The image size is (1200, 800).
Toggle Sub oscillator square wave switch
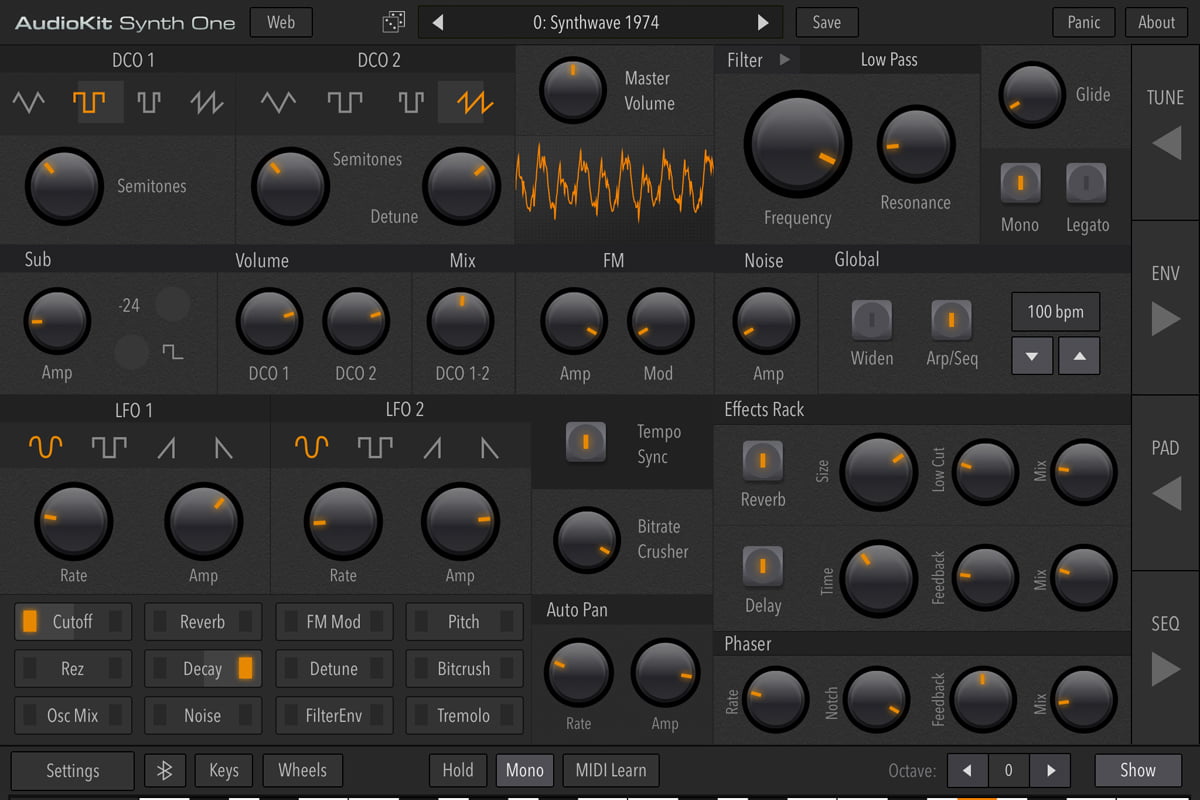(131, 352)
